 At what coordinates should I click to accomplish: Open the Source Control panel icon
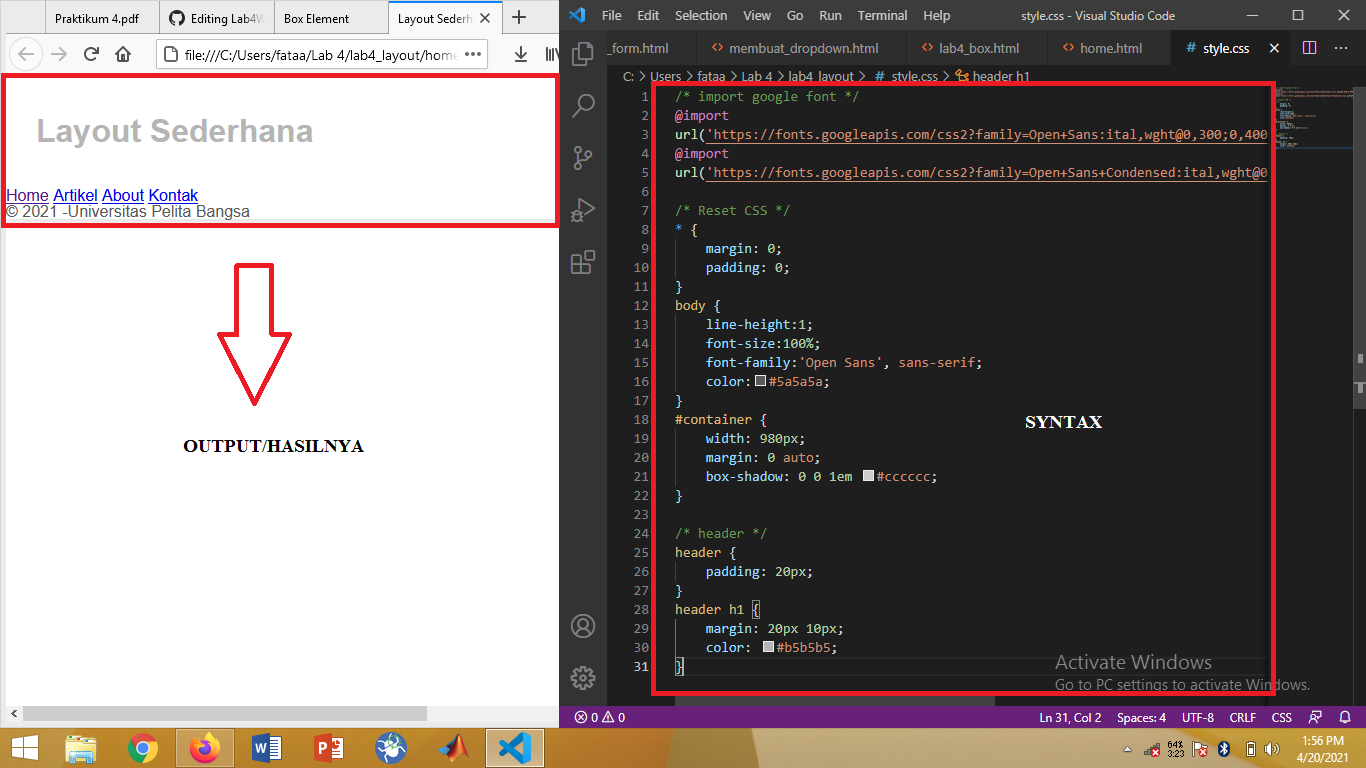[583, 158]
